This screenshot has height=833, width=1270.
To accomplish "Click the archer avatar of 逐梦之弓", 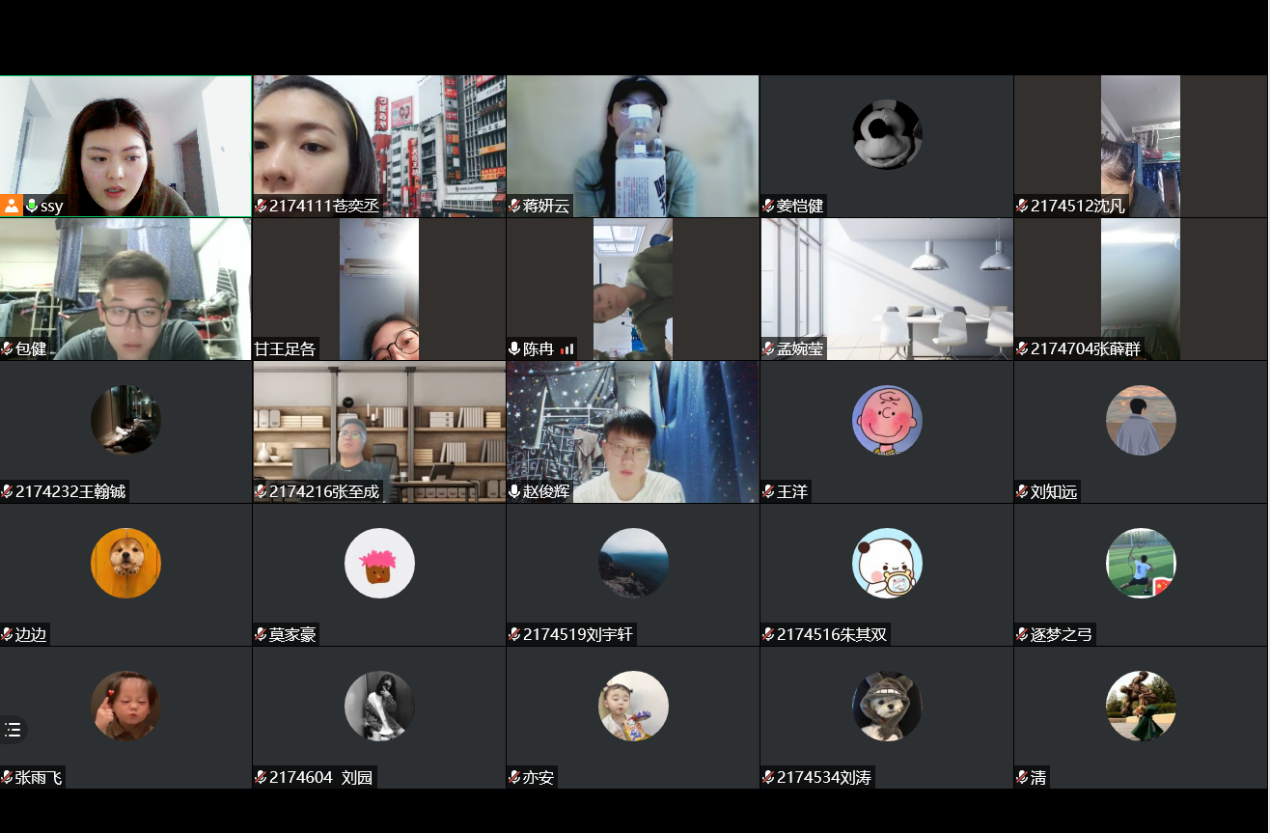I will pos(1141,563).
